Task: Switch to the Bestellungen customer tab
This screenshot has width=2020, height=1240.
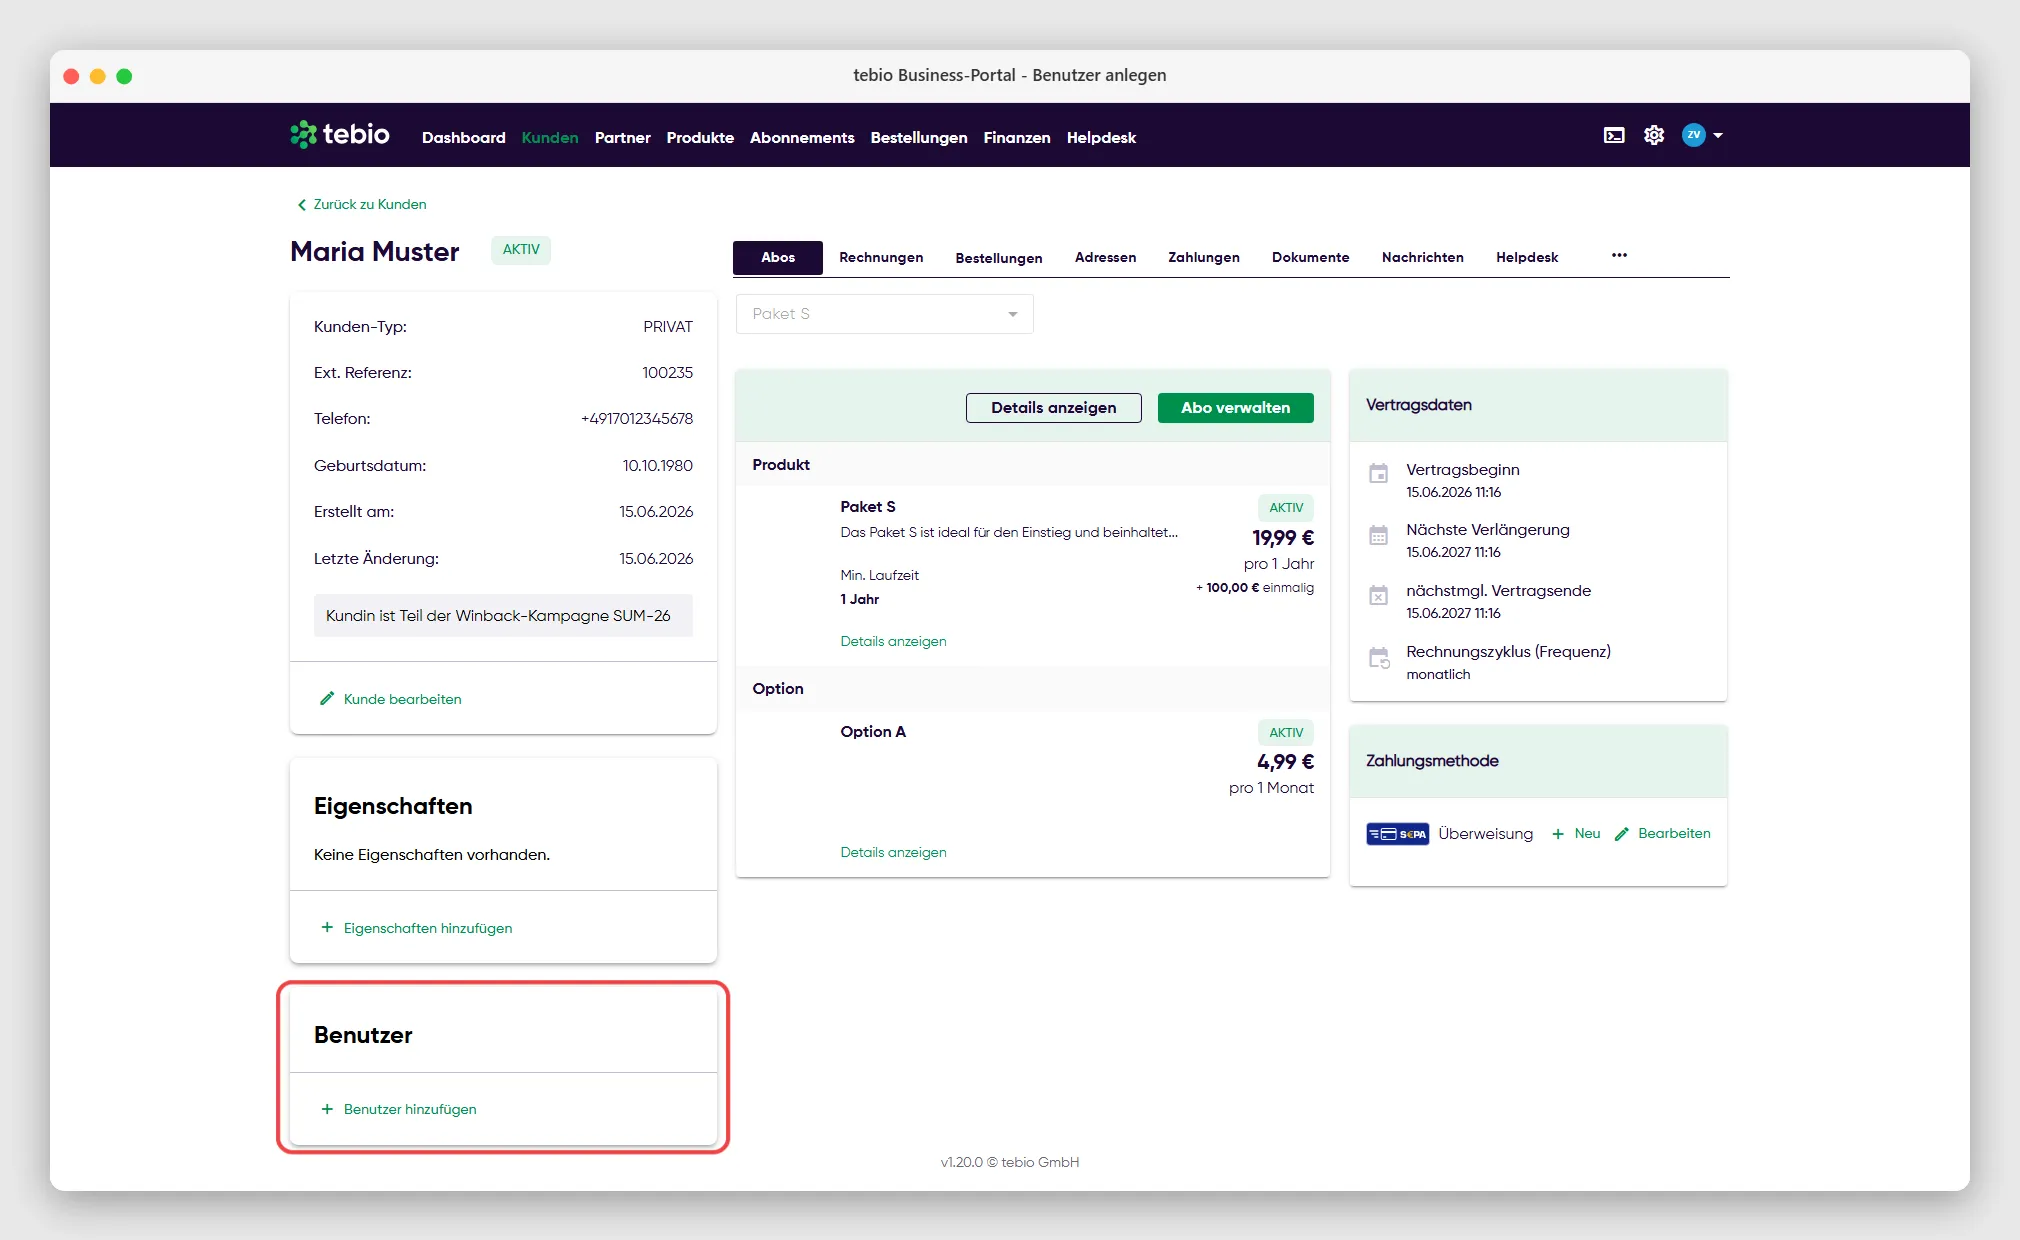Action: (999, 258)
